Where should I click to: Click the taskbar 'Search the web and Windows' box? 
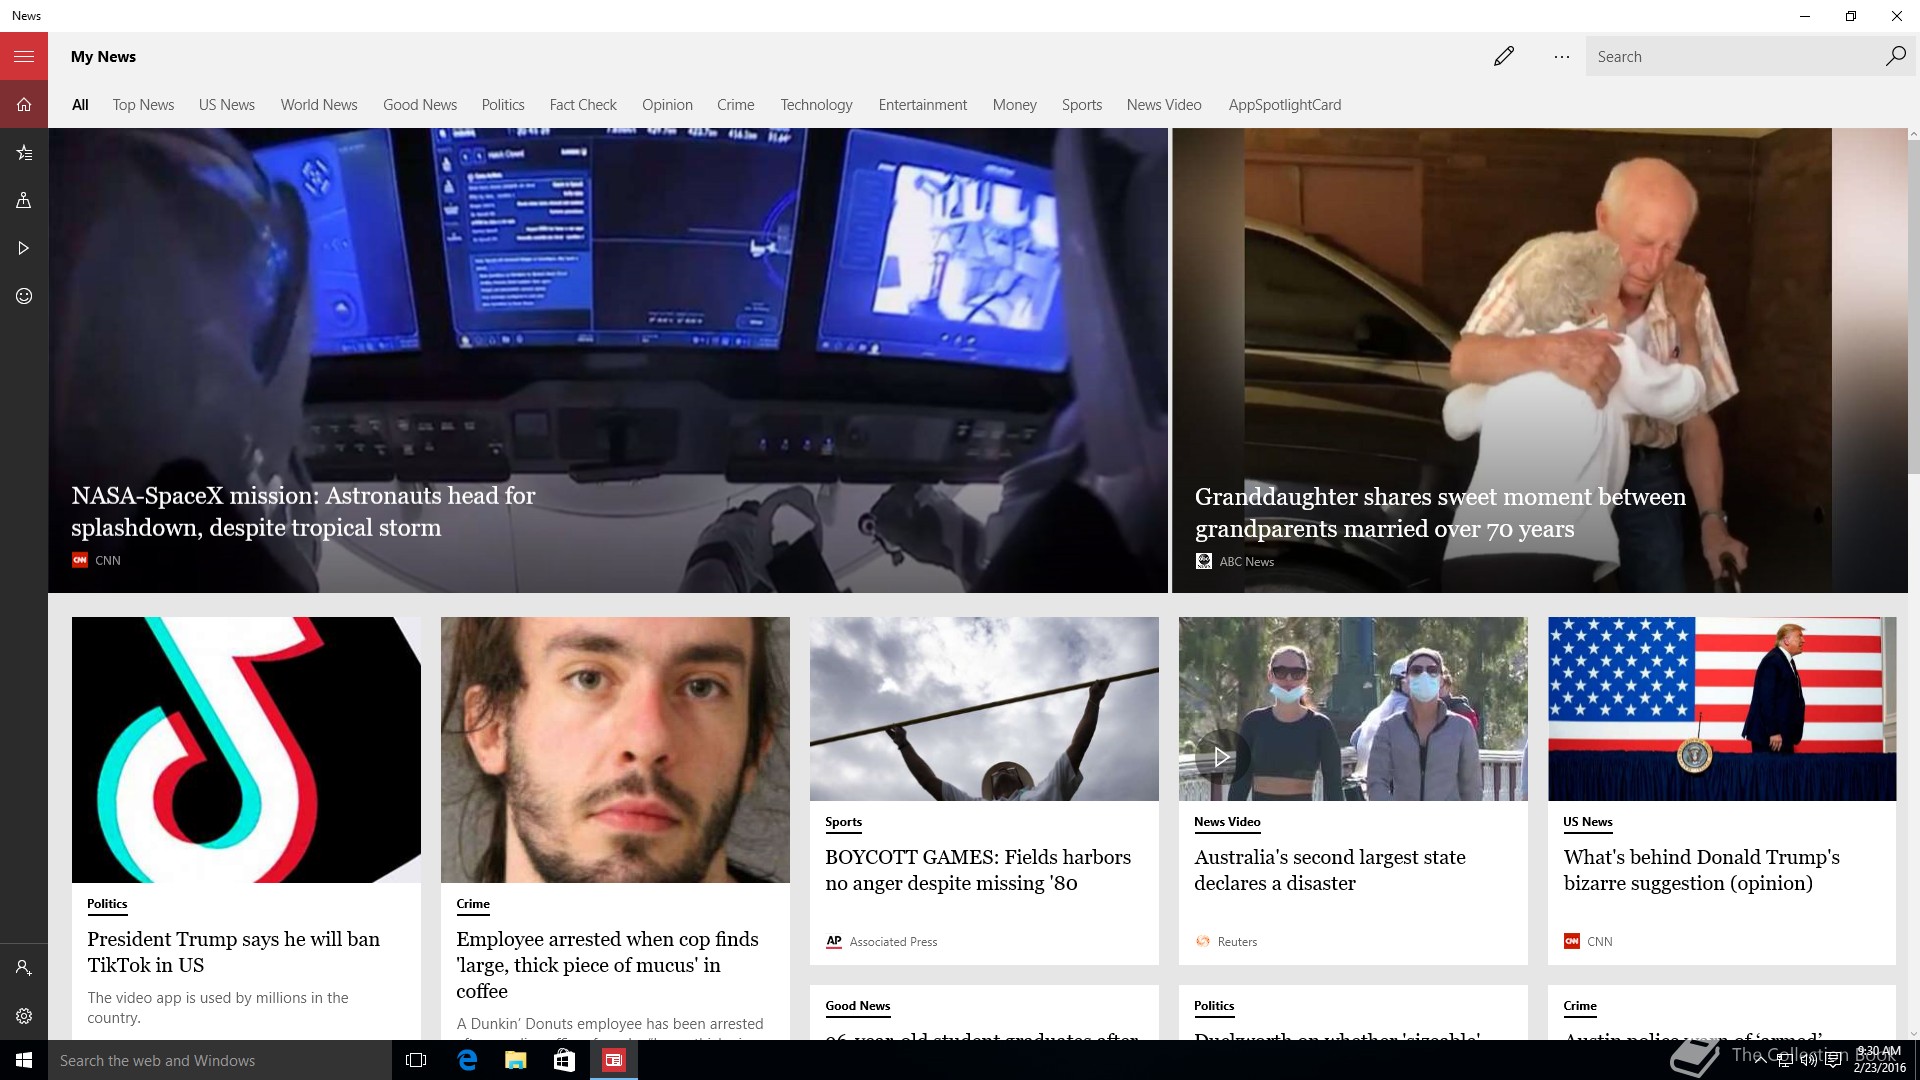[x=220, y=1060]
